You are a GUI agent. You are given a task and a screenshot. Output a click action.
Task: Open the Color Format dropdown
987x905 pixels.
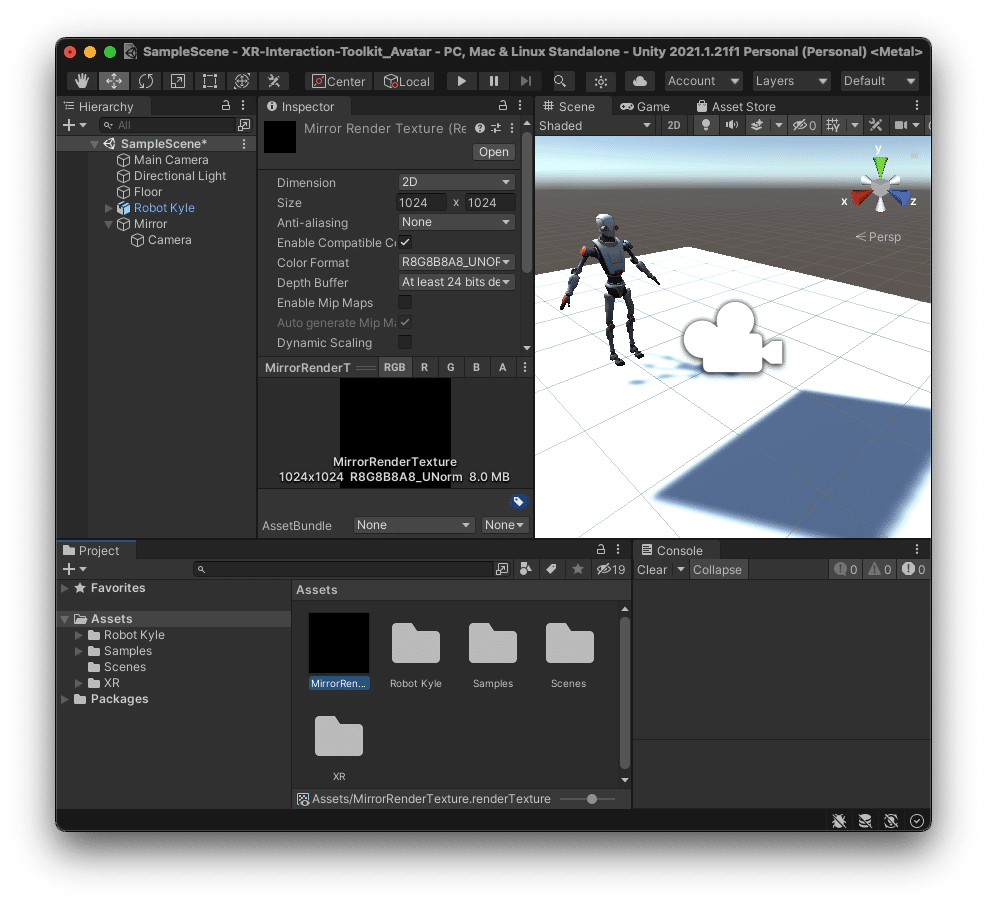pyautogui.click(x=456, y=262)
